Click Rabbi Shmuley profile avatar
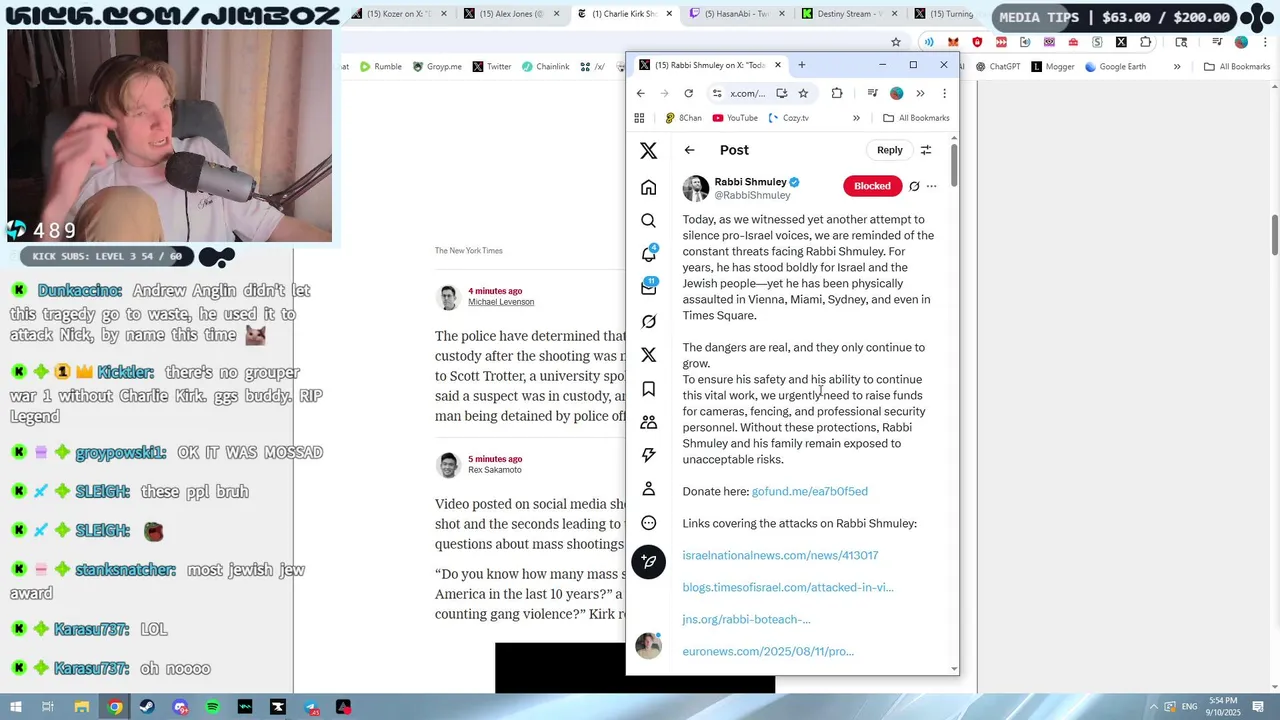The height and width of the screenshot is (720, 1280). click(695, 188)
